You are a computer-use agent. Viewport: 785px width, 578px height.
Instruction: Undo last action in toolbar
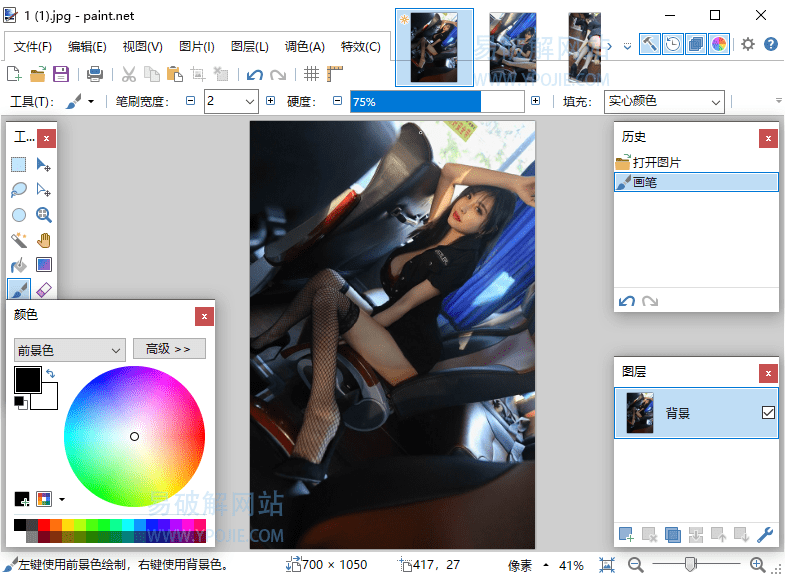pyautogui.click(x=255, y=75)
